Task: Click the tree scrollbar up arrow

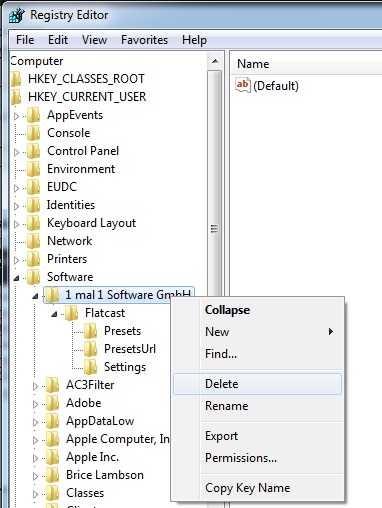Action: coord(215,61)
